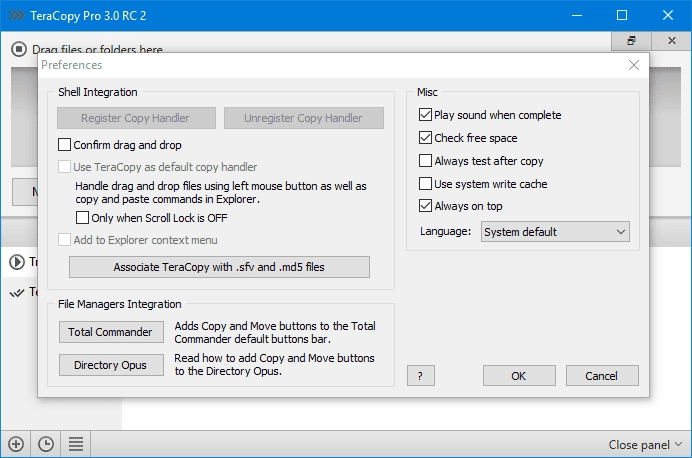Viewport: 692px width, 458px height.
Task: Click the 'Drag files or folders here' text
Action: pos(98,49)
